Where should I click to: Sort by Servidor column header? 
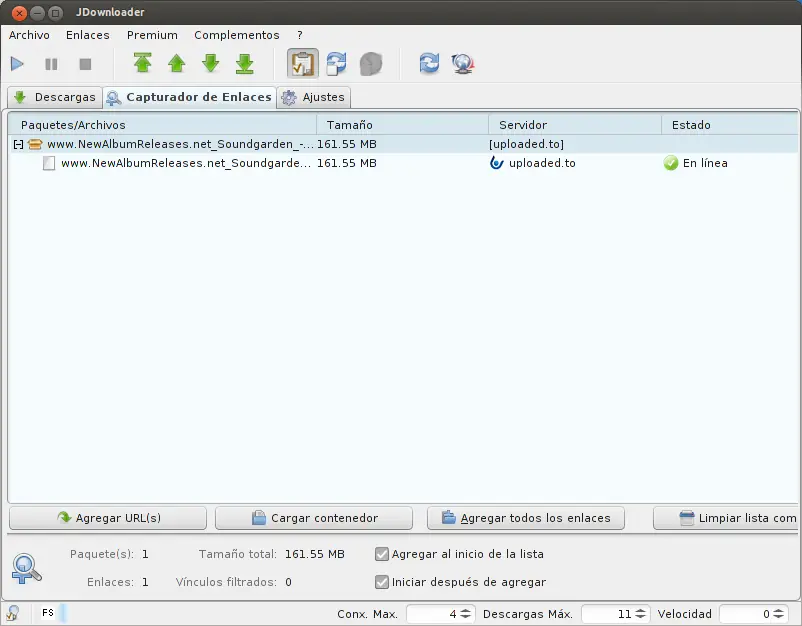[575, 125]
